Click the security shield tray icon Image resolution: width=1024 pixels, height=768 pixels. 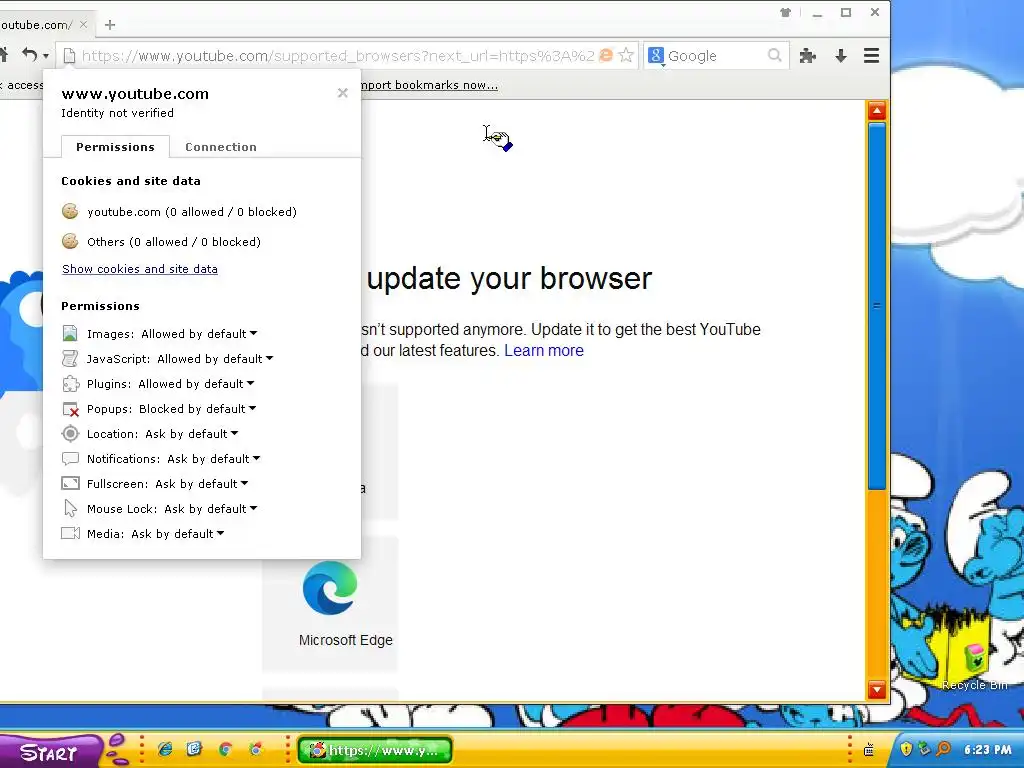(905, 749)
